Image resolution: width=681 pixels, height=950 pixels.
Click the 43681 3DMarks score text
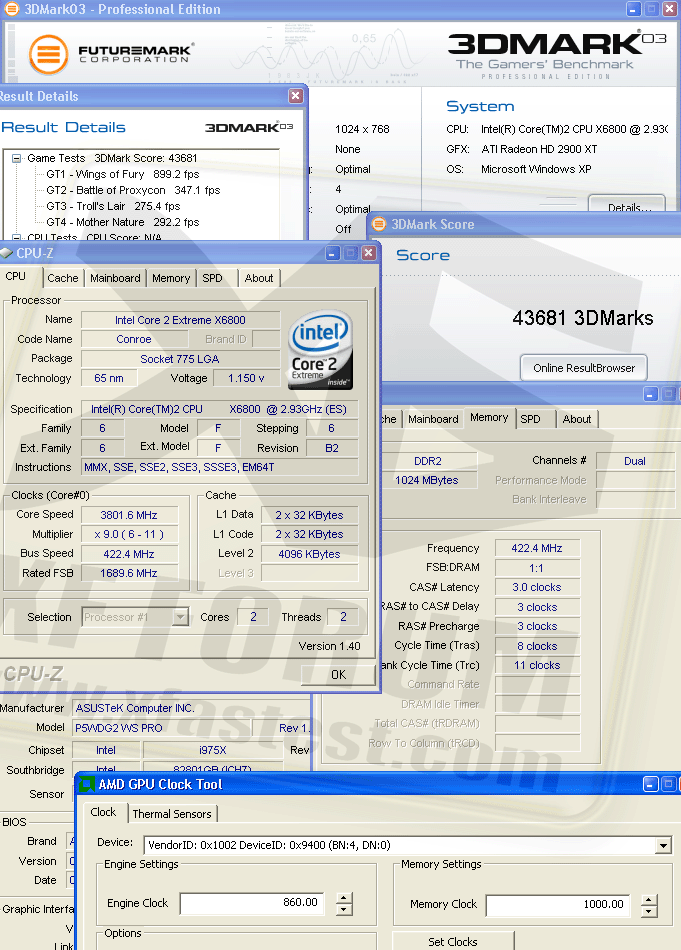click(x=583, y=318)
